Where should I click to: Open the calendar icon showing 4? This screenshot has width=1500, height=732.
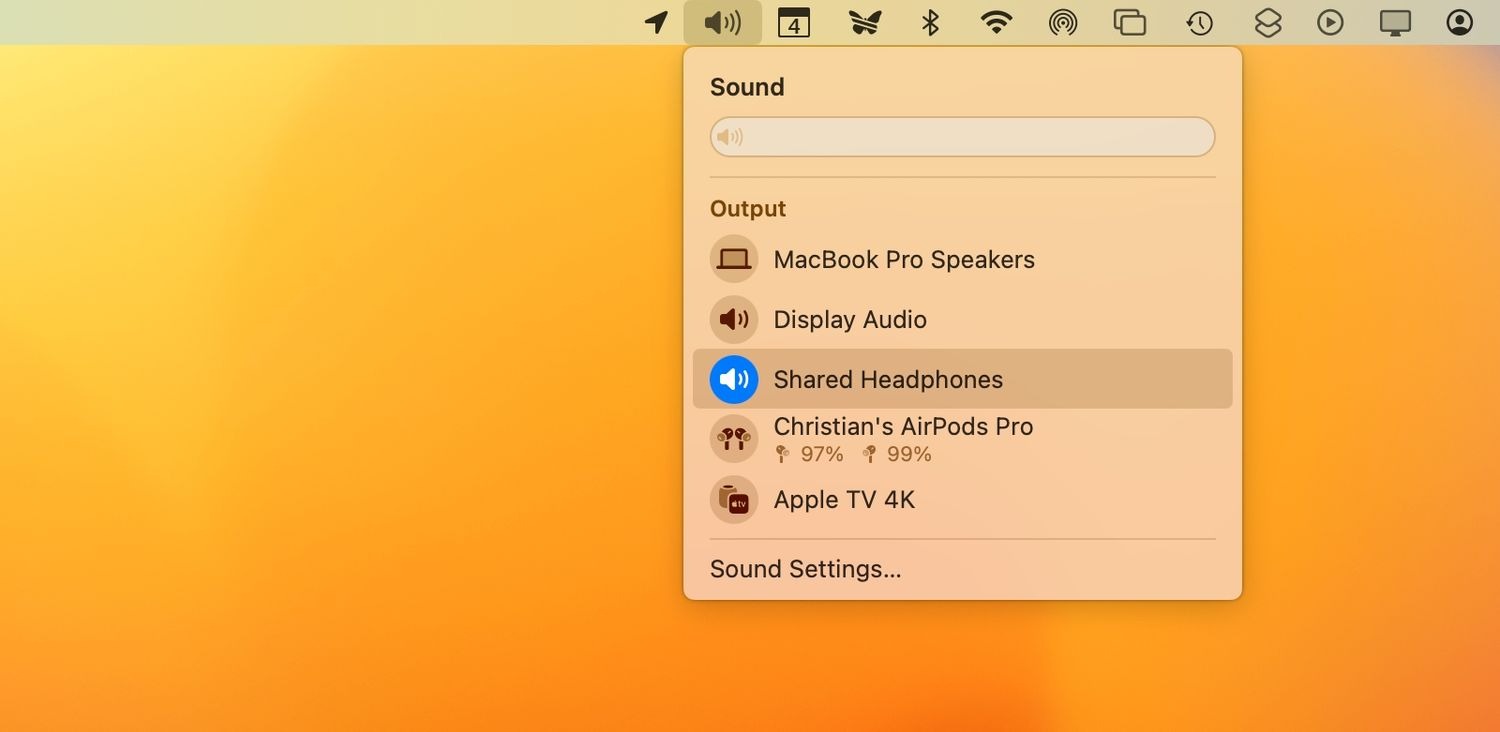[794, 22]
